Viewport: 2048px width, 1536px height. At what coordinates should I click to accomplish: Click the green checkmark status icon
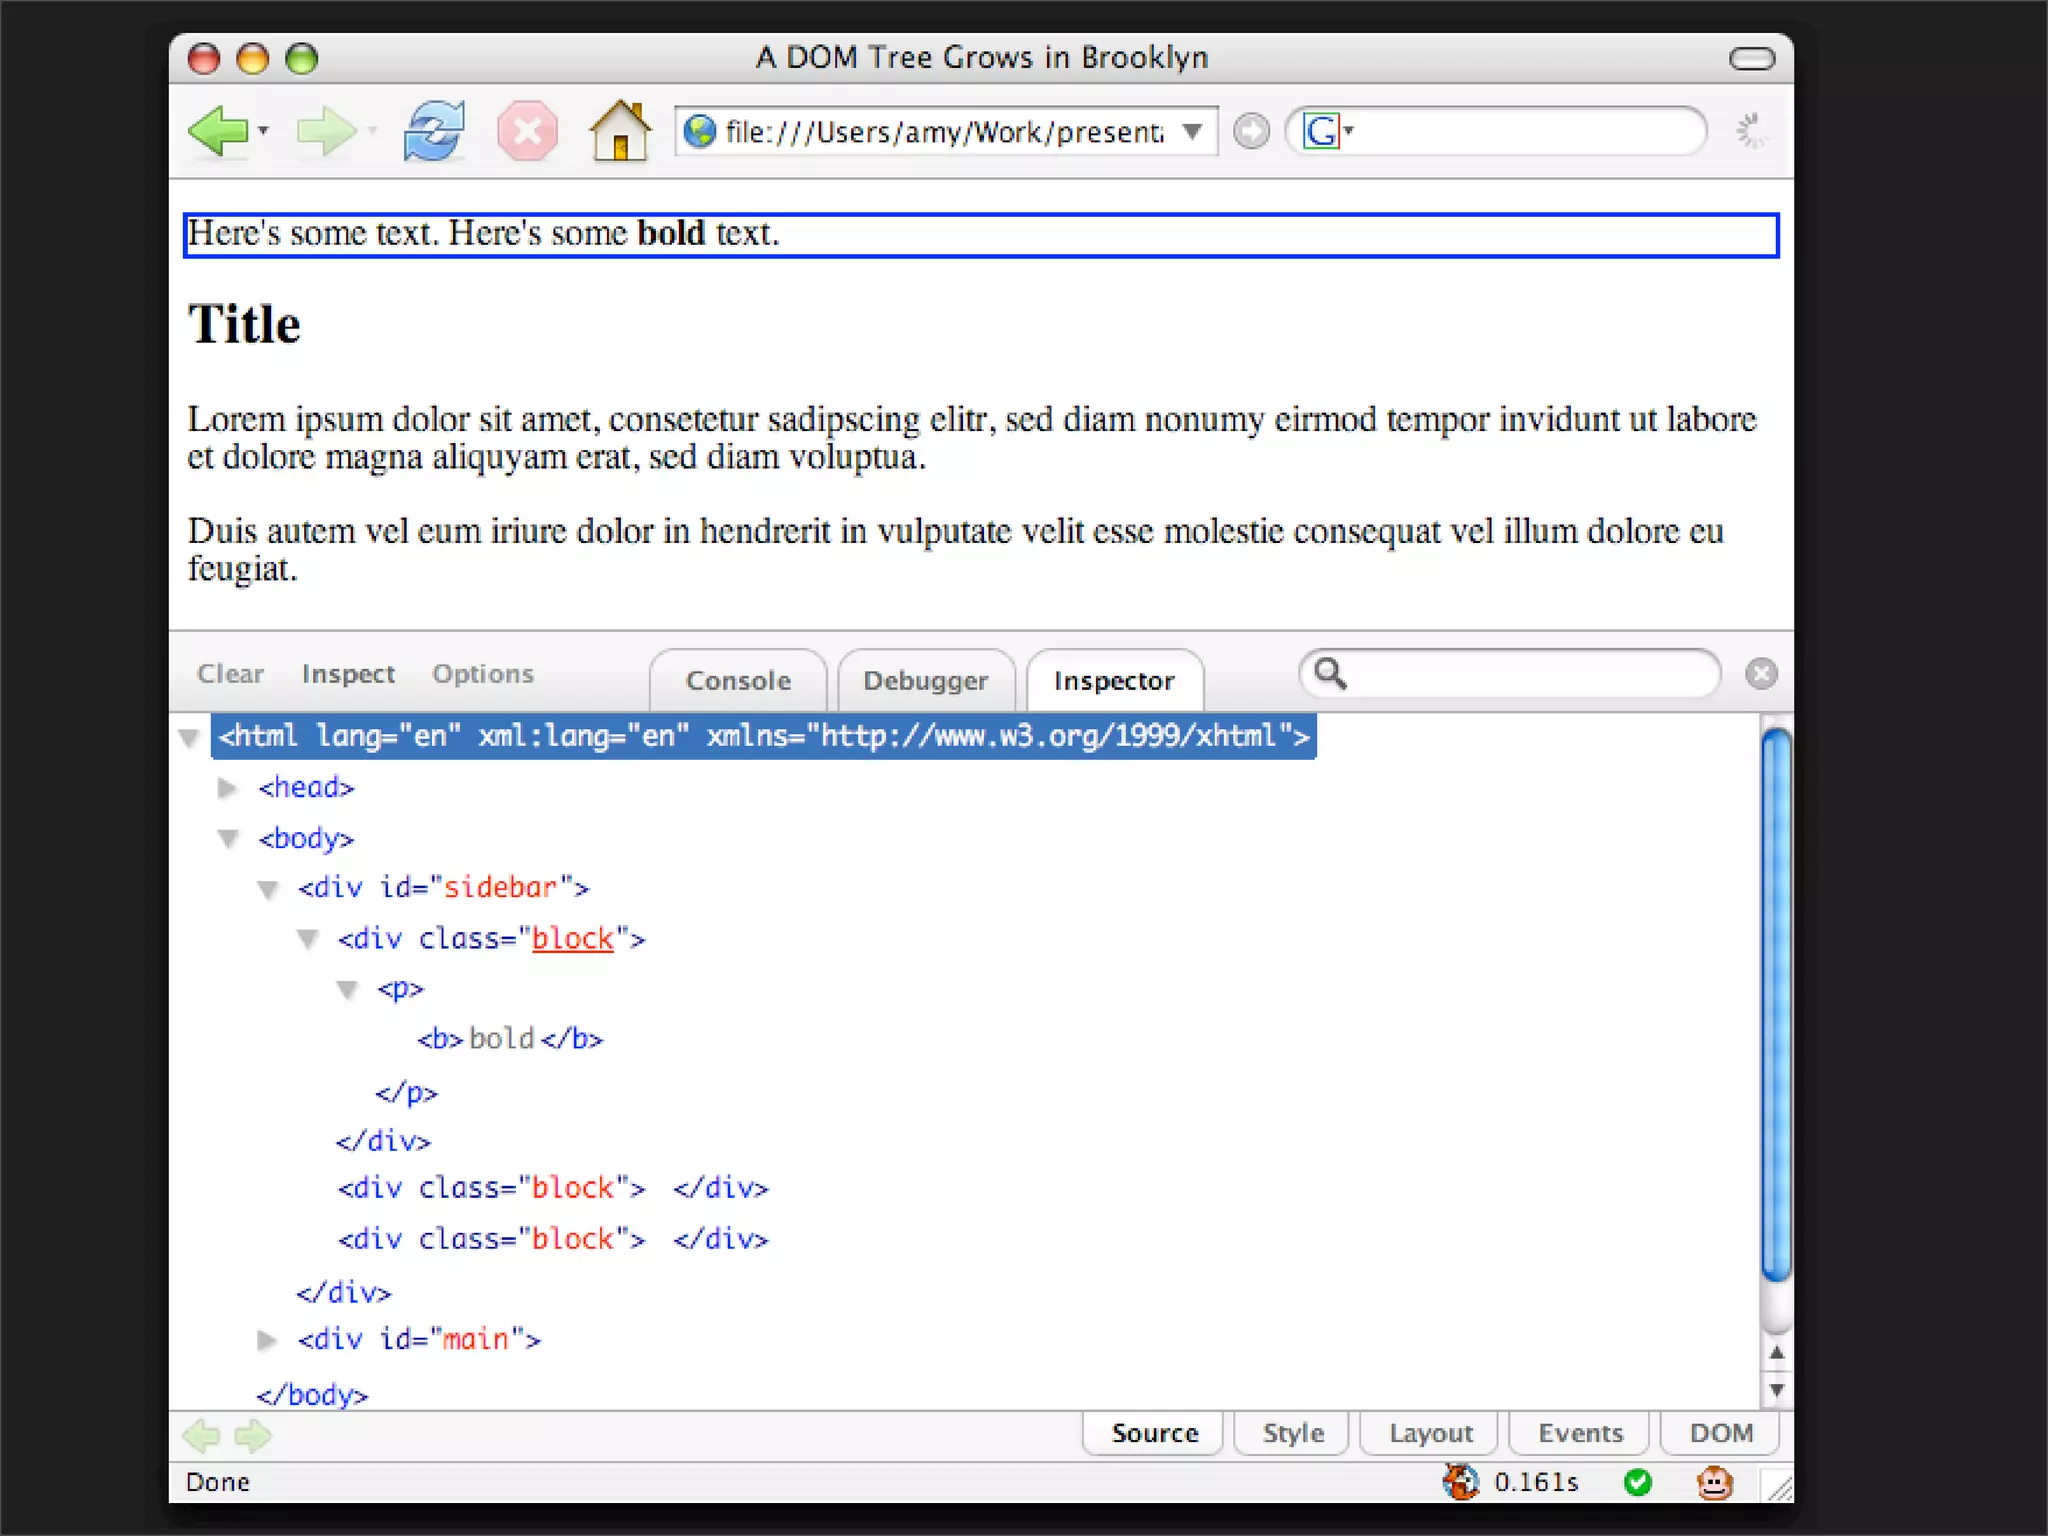(1638, 1482)
